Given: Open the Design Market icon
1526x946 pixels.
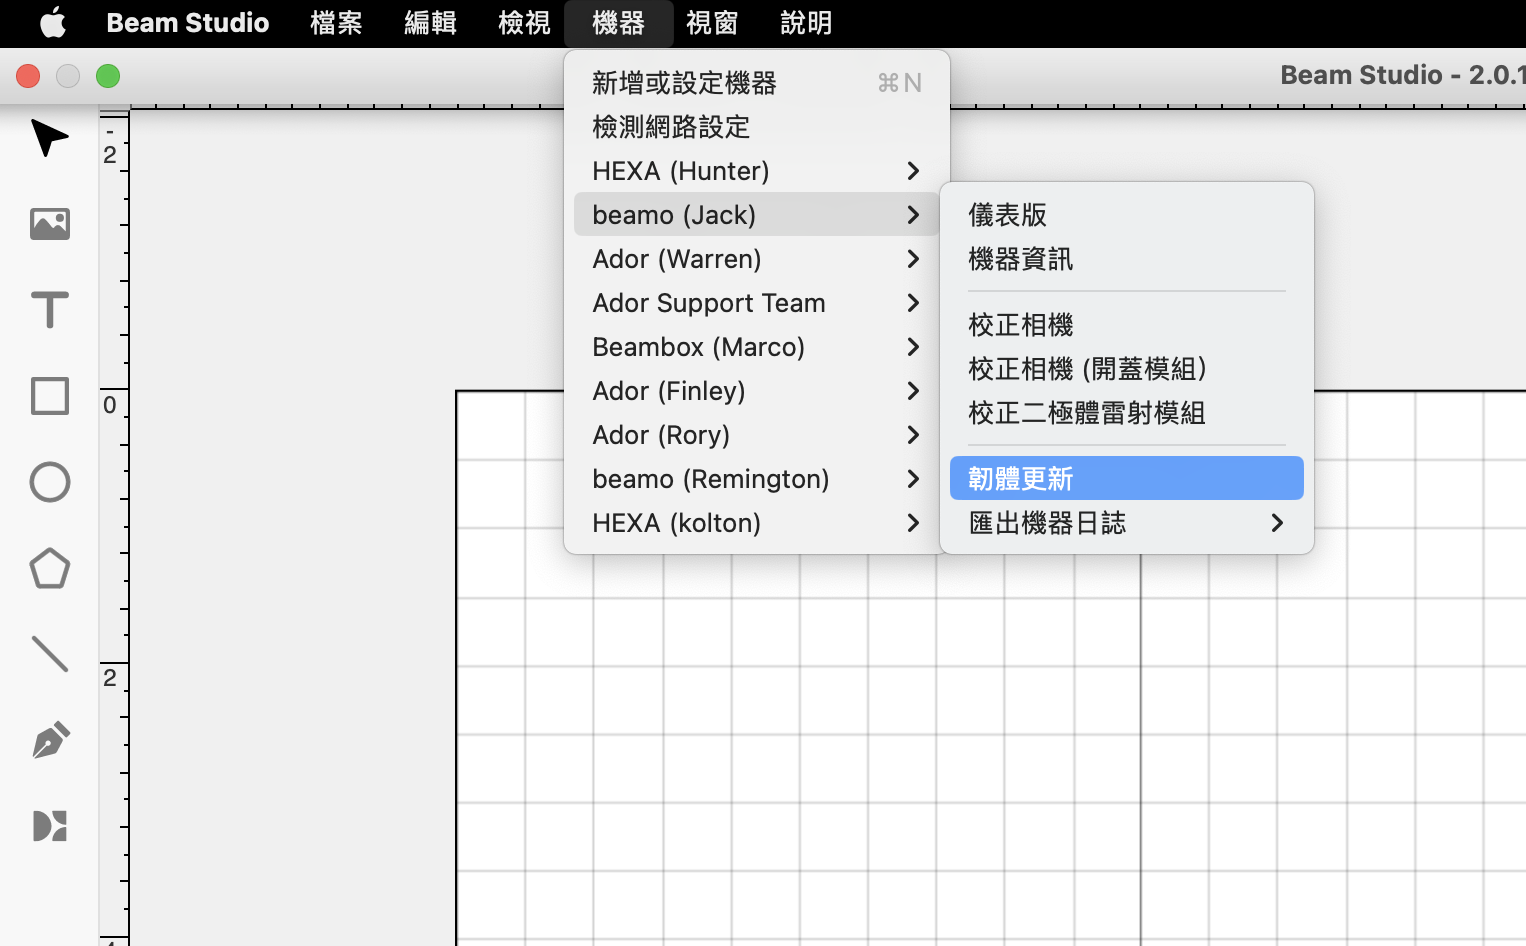Looking at the screenshot, I should pyautogui.click(x=49, y=826).
